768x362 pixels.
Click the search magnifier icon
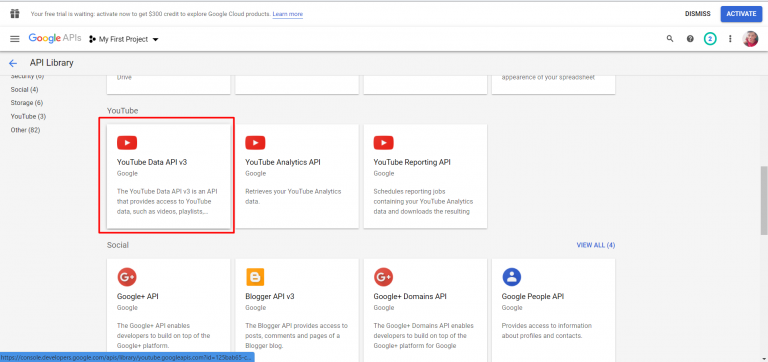[x=670, y=39]
